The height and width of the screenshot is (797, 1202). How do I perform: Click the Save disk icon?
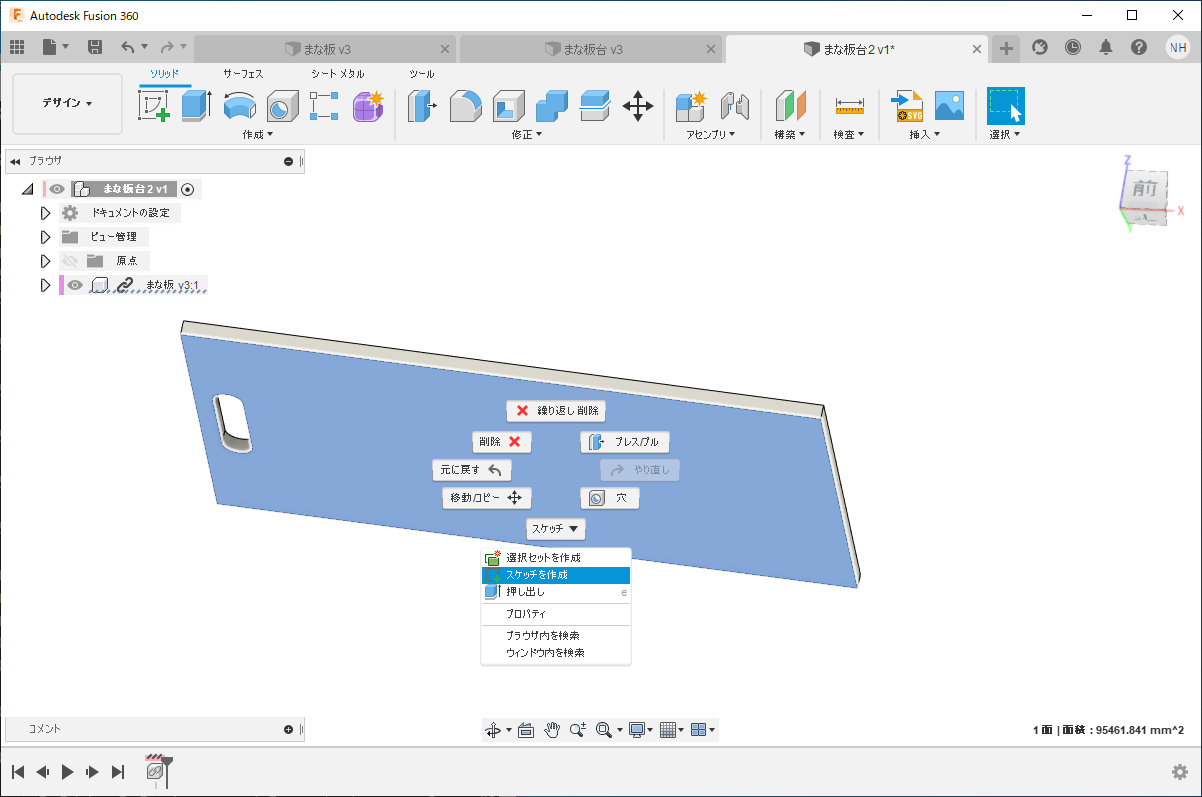[95, 47]
